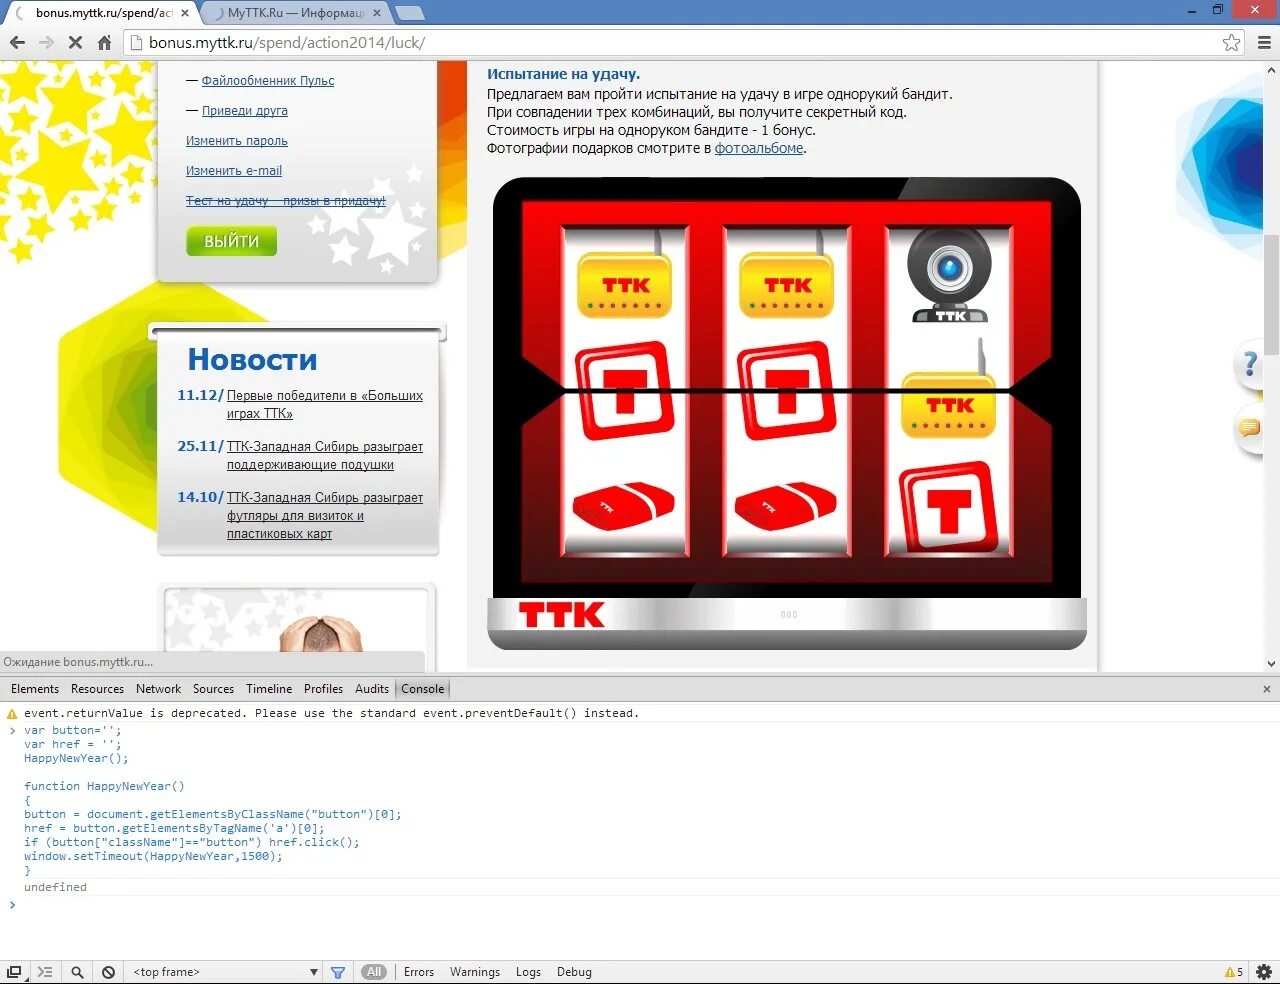Screen dimensions: 1280x984
Task: Bookmark this page with the star icon
Action: coord(1231,42)
